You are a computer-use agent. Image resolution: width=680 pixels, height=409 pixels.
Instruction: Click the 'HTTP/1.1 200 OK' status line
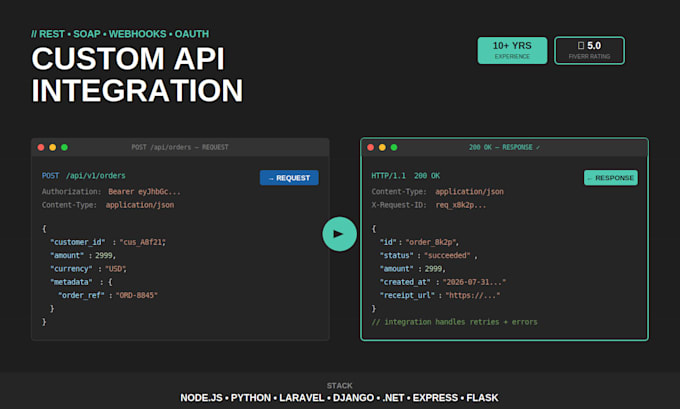405,176
